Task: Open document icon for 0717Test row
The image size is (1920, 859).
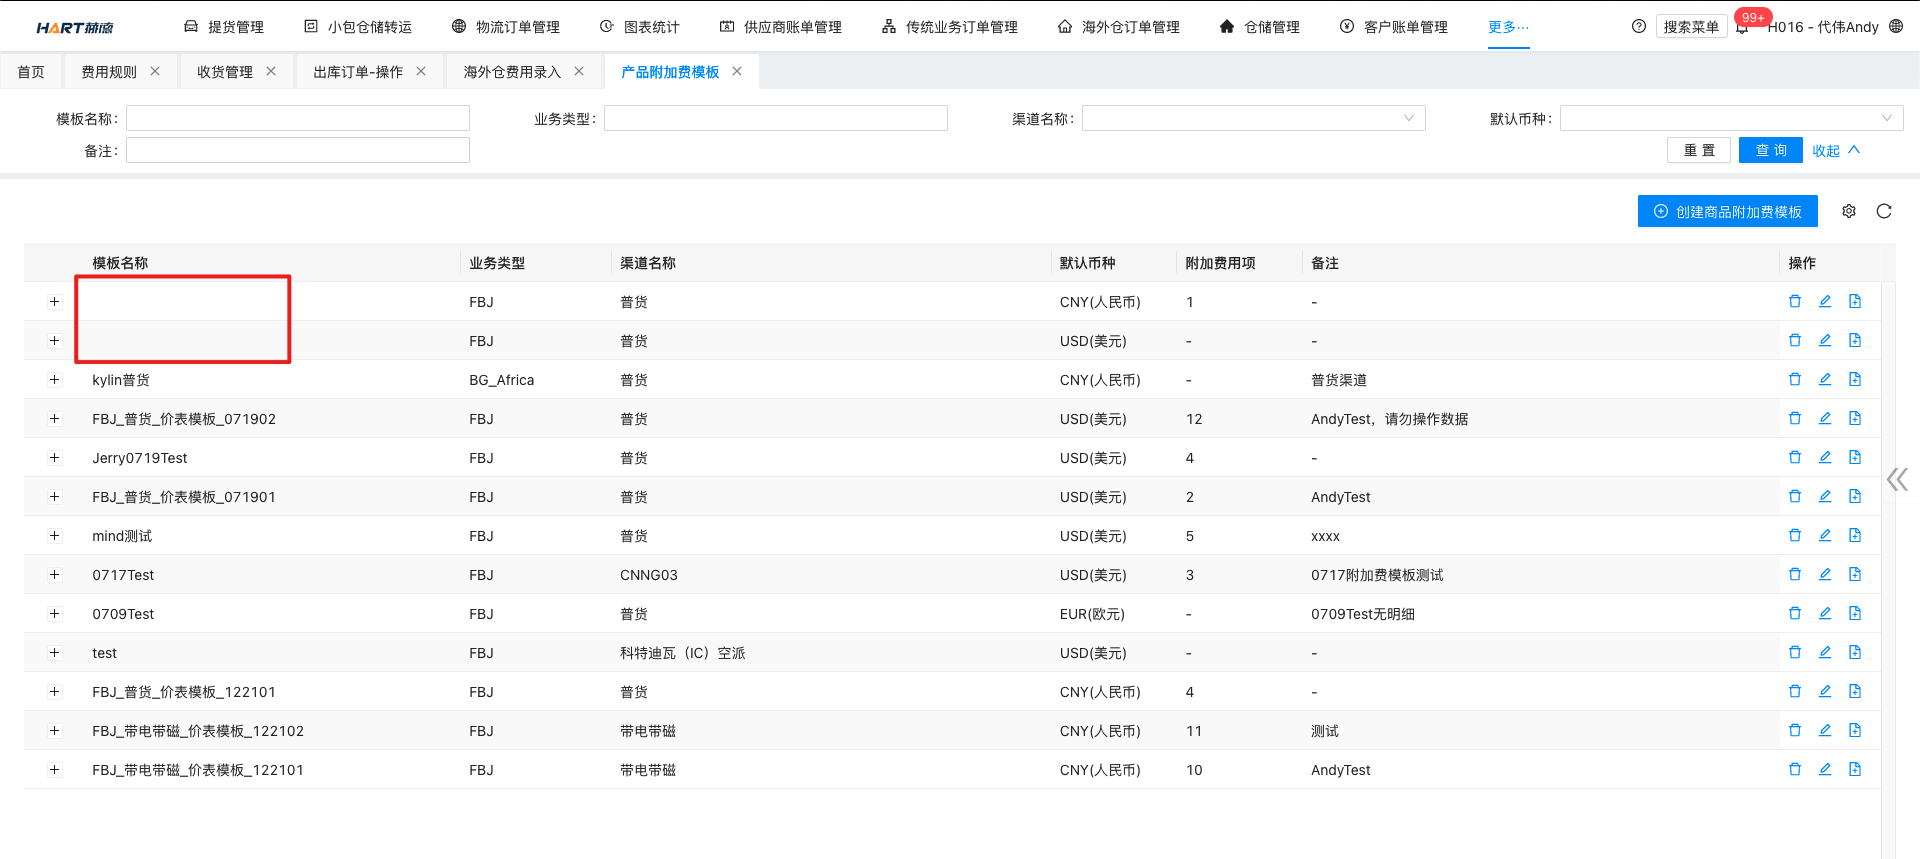Action: point(1854,575)
